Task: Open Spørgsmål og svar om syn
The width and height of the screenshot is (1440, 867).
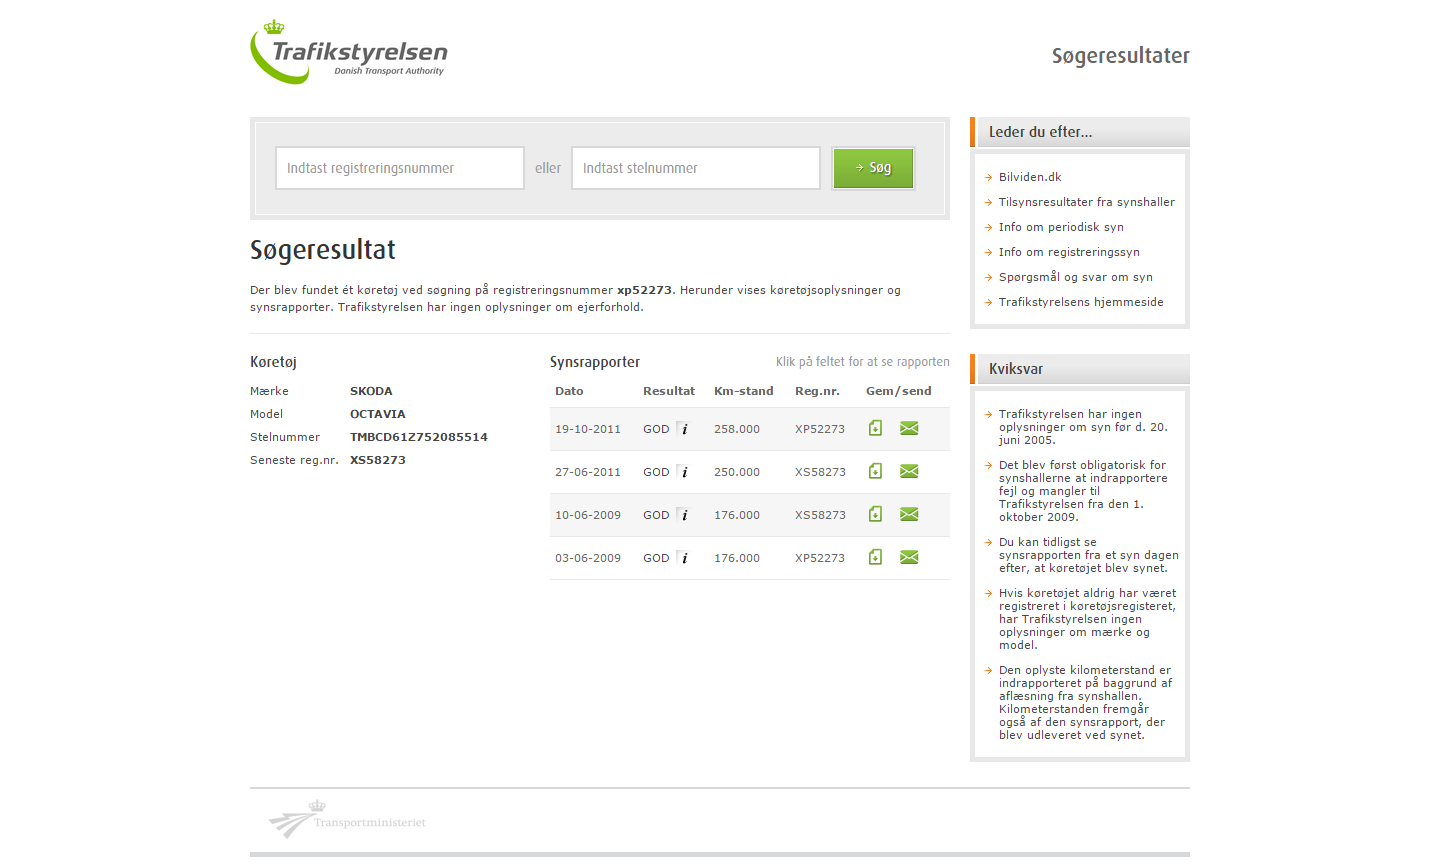Action: point(1075,277)
